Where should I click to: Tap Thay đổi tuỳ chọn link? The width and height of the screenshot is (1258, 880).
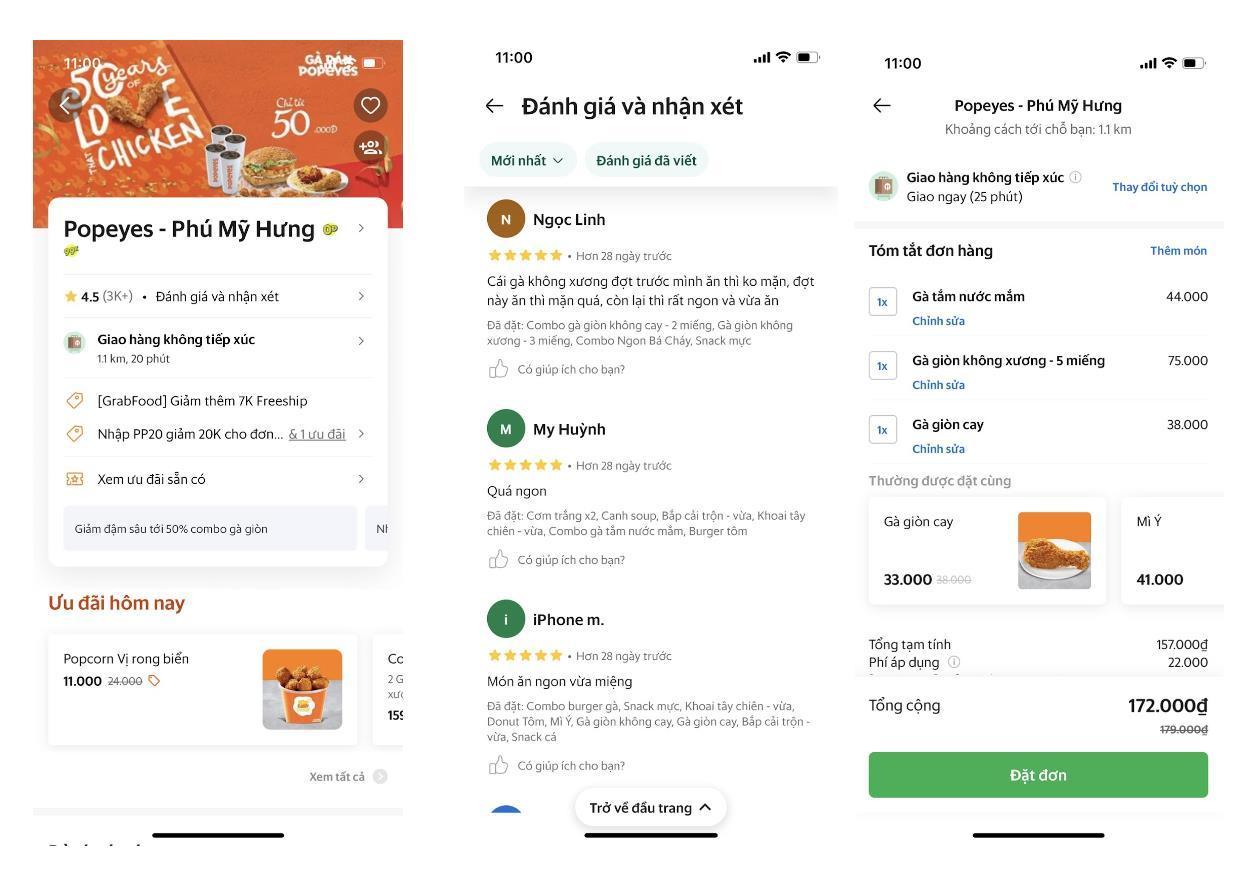[1159, 187]
